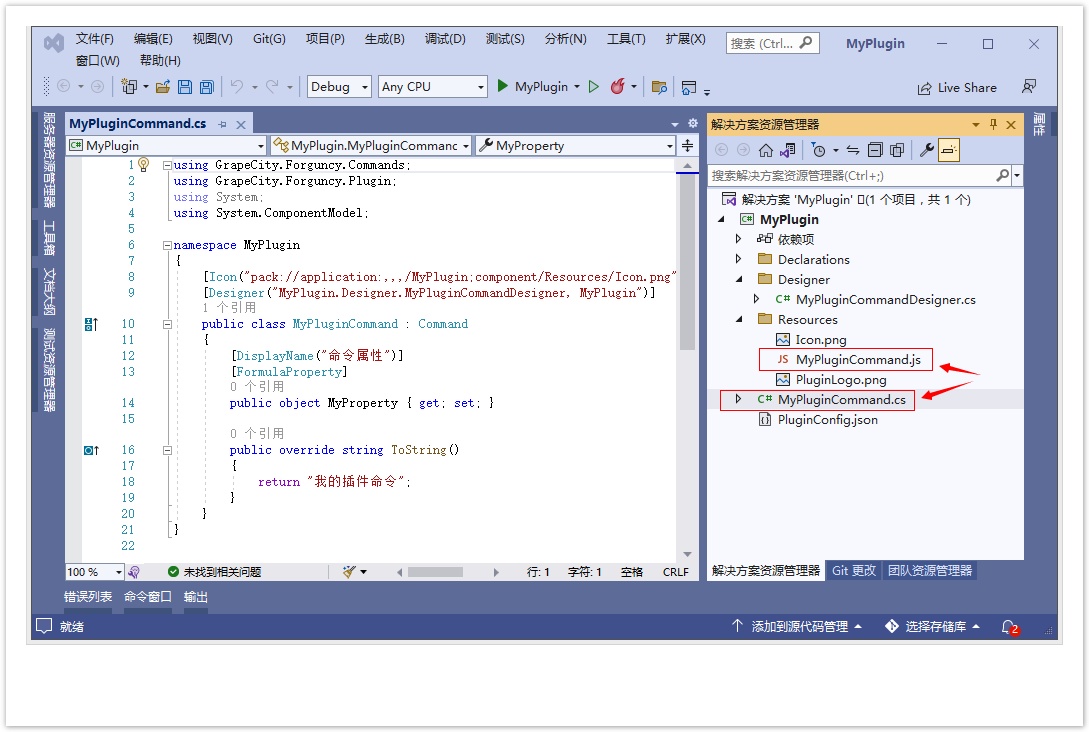
Task: Click the Show All Files icon
Action: click(x=897, y=150)
